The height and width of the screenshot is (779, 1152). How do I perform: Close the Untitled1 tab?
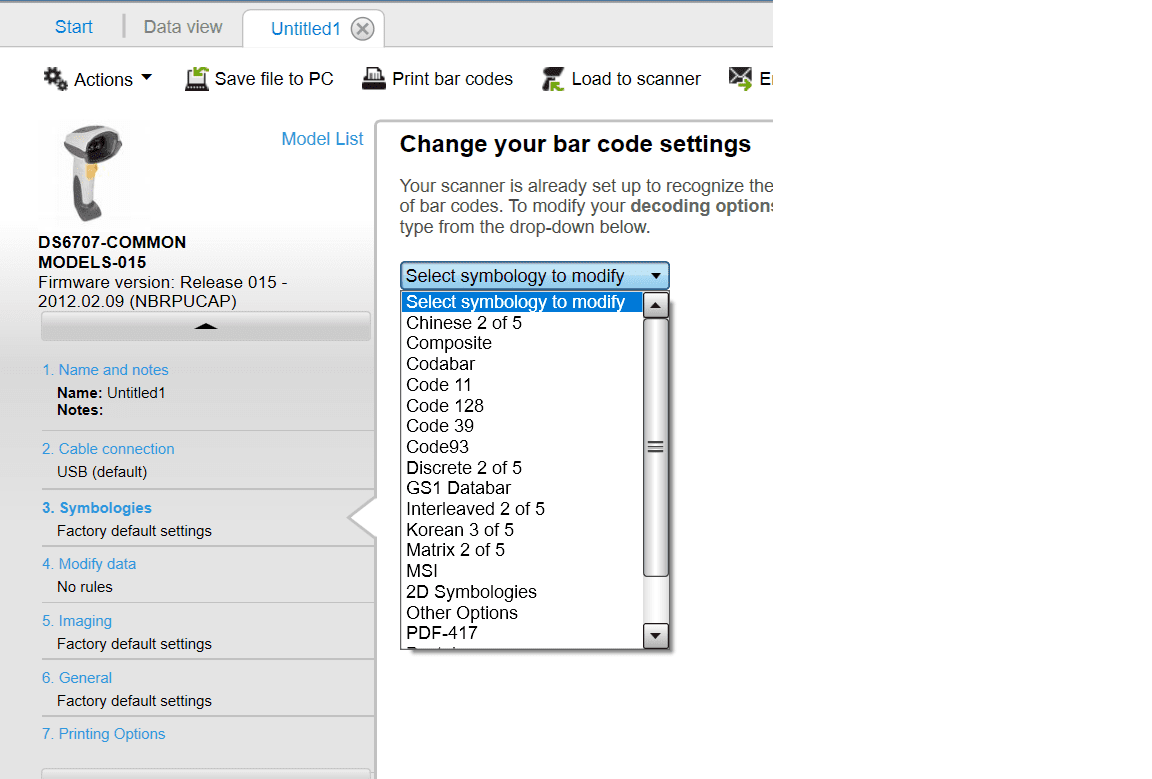[363, 29]
